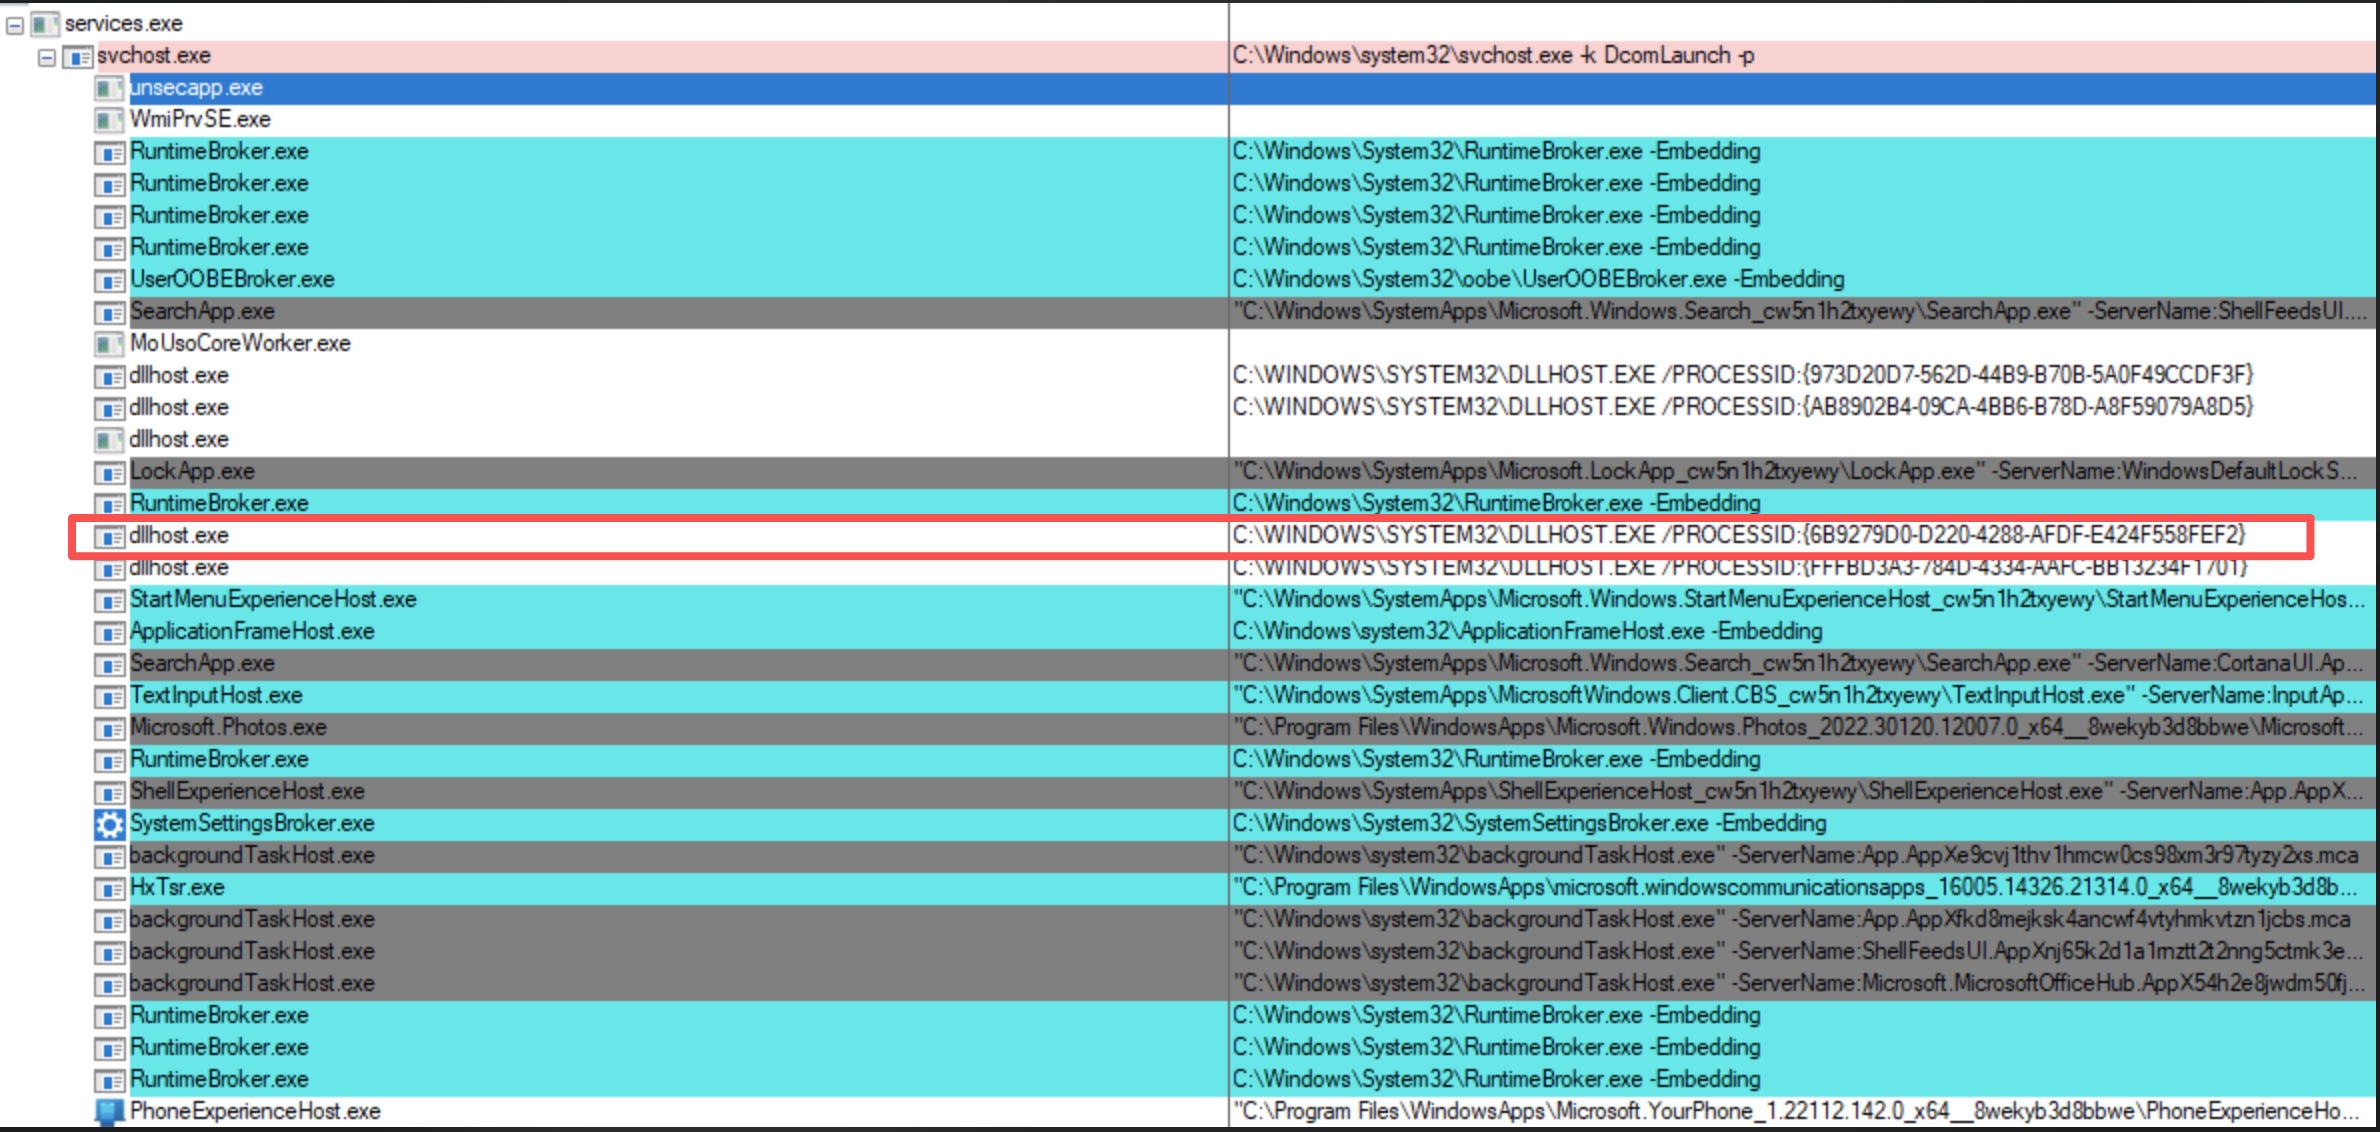Viewport: 2380px width, 1132px height.
Task: Select the StartMenuExperienceHost.exe process
Action: point(273,599)
